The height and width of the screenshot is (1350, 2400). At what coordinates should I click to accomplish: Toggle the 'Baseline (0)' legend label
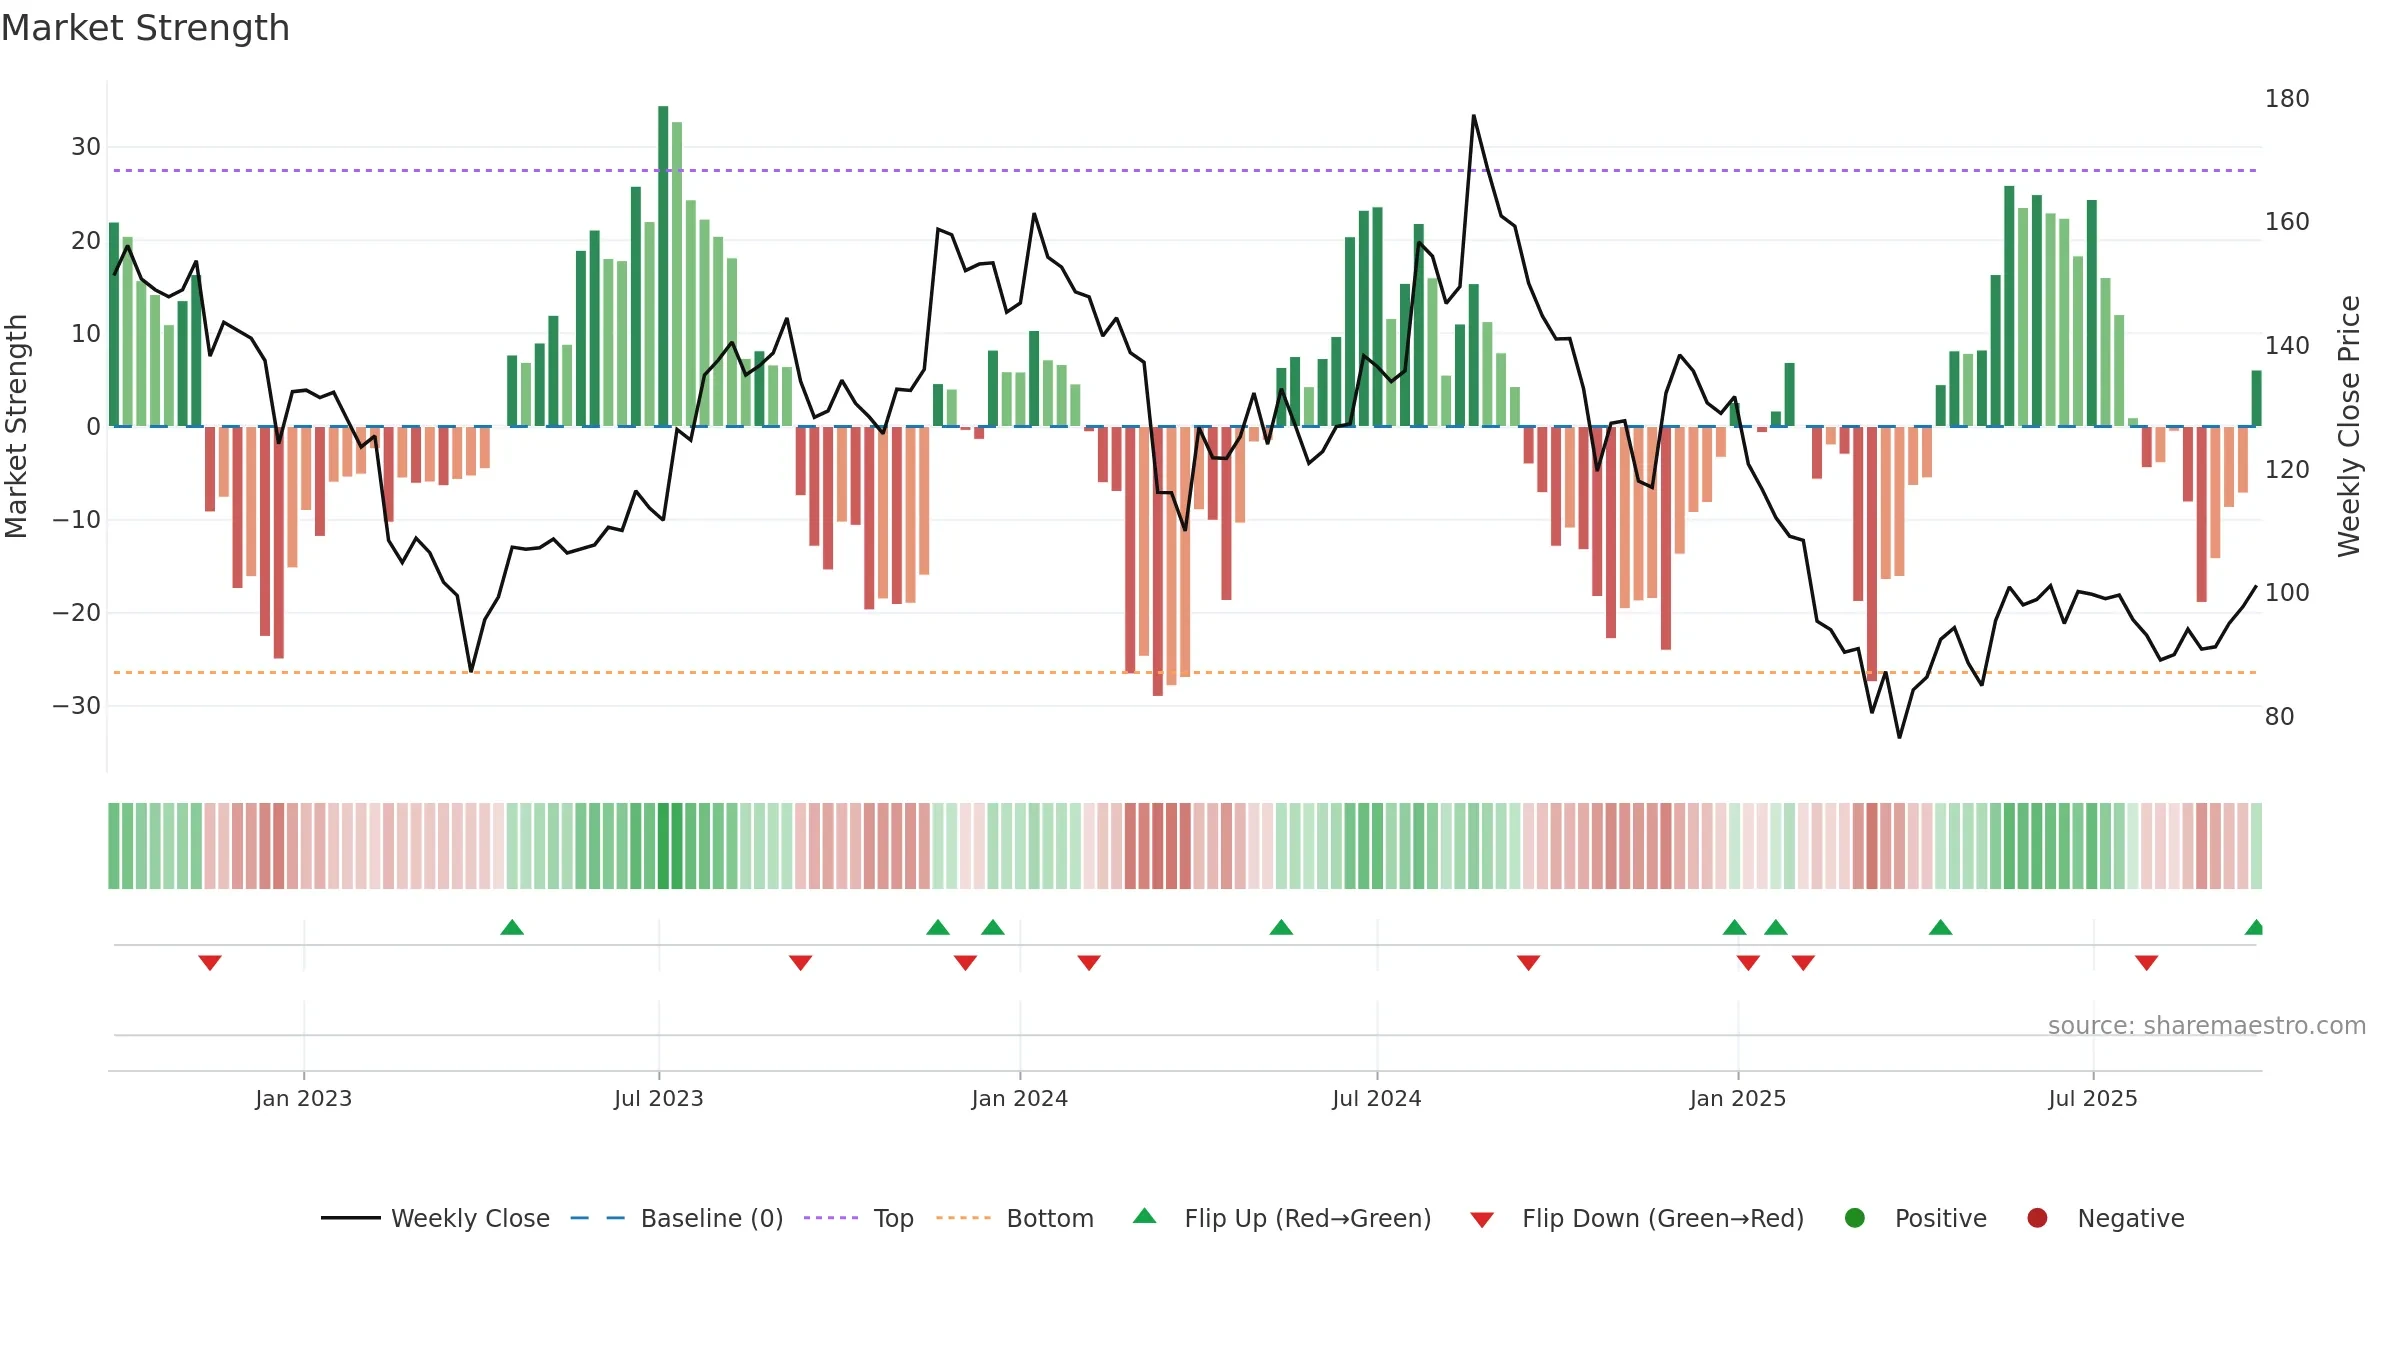pos(712,1218)
